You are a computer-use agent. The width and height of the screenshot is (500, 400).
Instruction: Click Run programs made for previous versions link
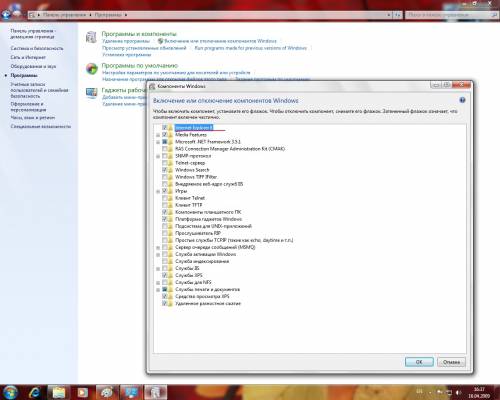click(251, 48)
